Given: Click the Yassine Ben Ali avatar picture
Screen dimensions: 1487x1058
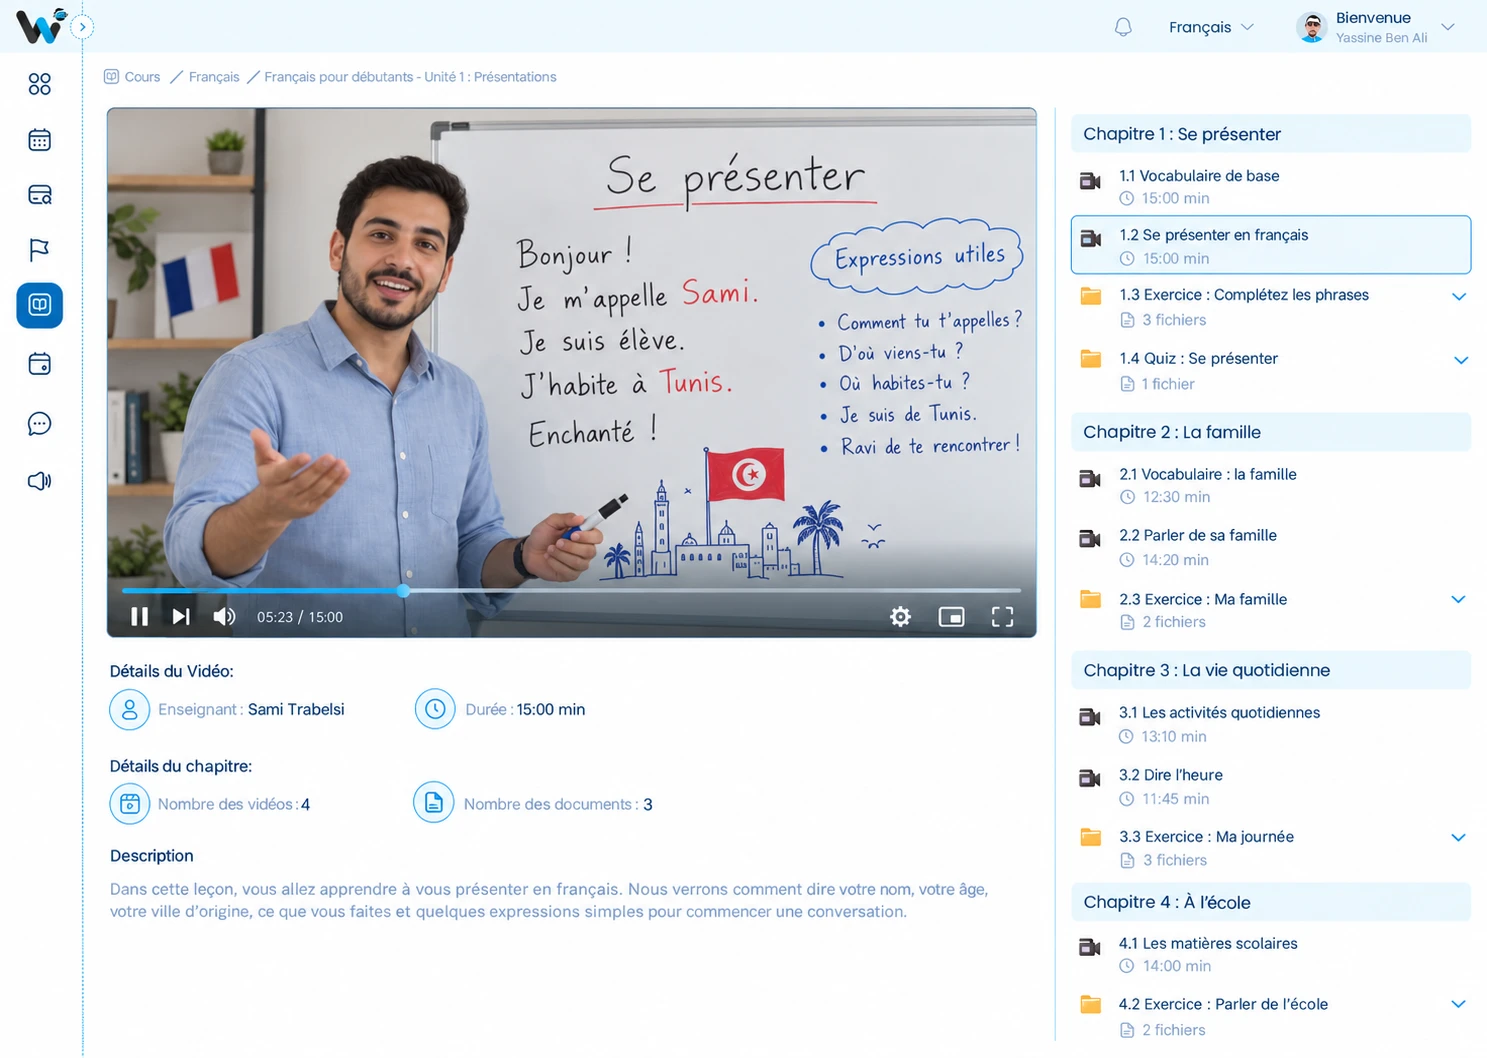Looking at the screenshot, I should (1312, 27).
